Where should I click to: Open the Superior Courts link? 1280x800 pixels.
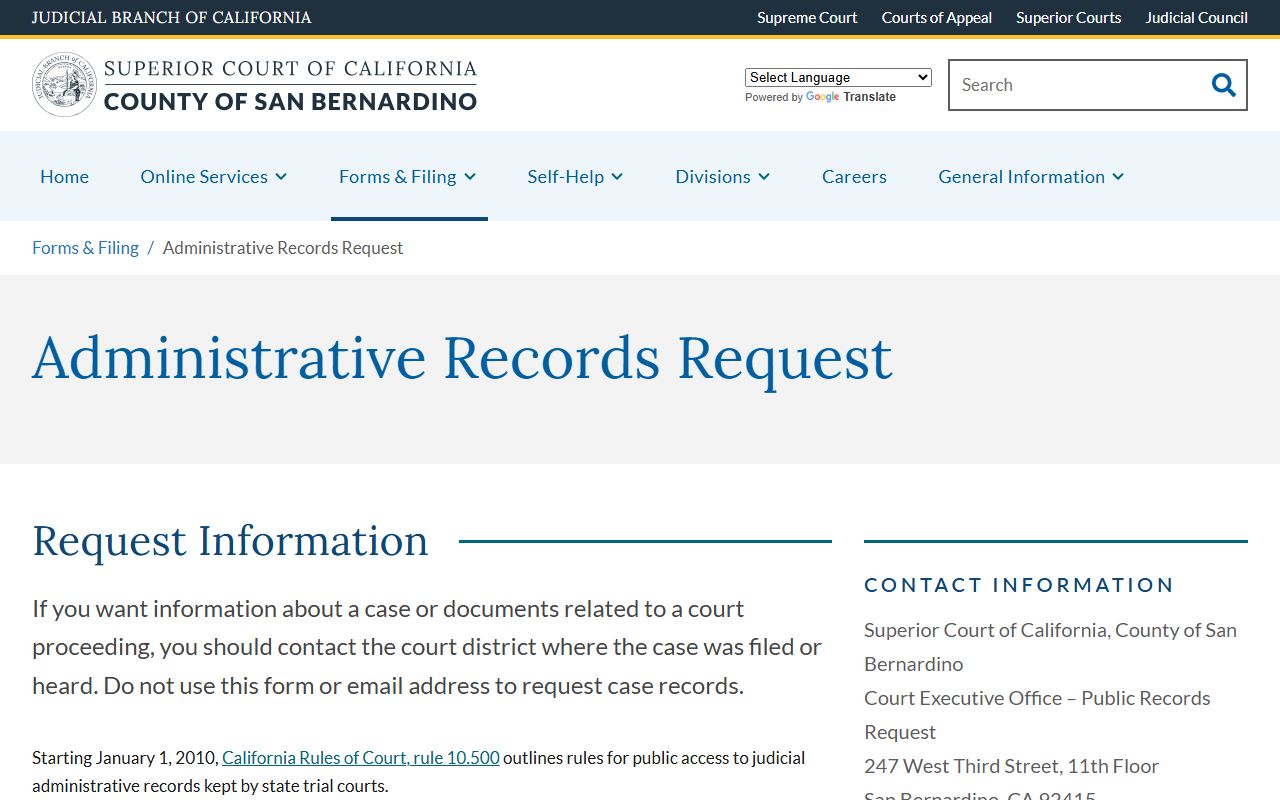1068,18
